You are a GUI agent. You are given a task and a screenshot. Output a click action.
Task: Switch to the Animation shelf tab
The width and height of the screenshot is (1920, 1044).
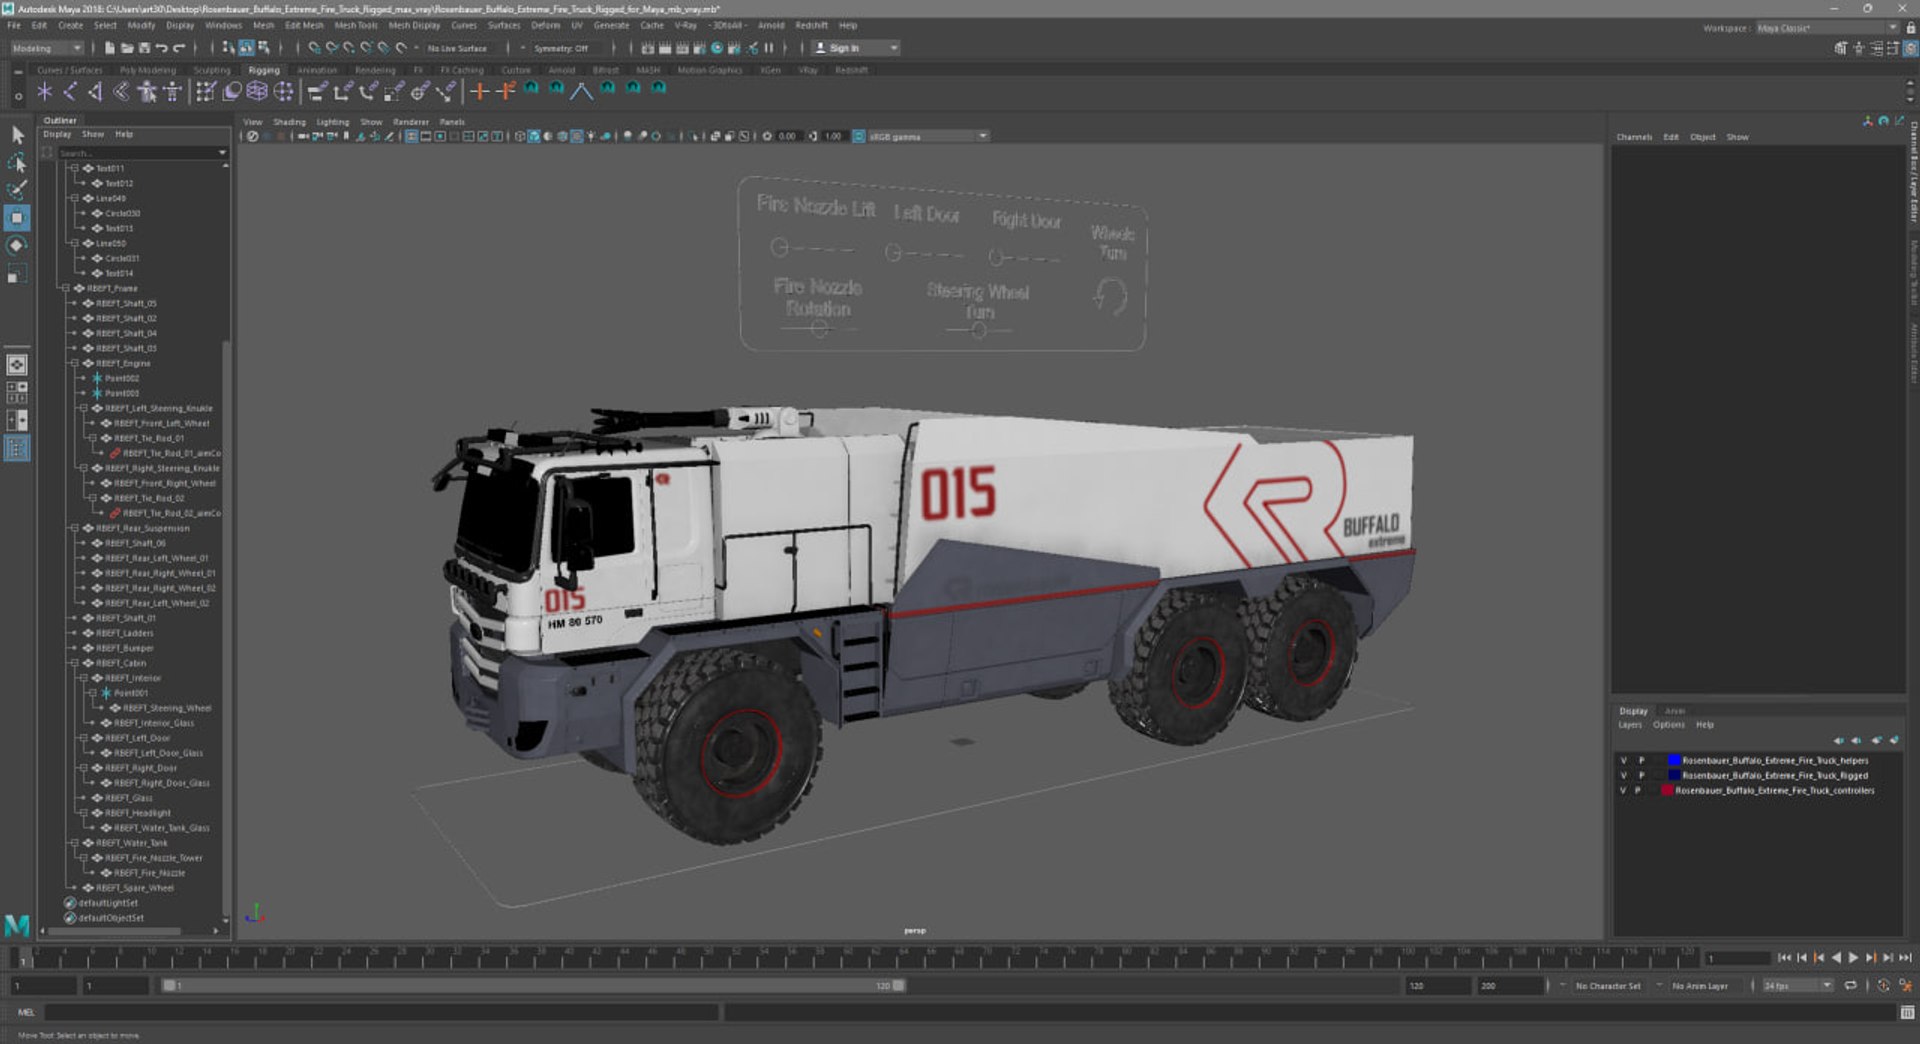pyautogui.click(x=317, y=70)
